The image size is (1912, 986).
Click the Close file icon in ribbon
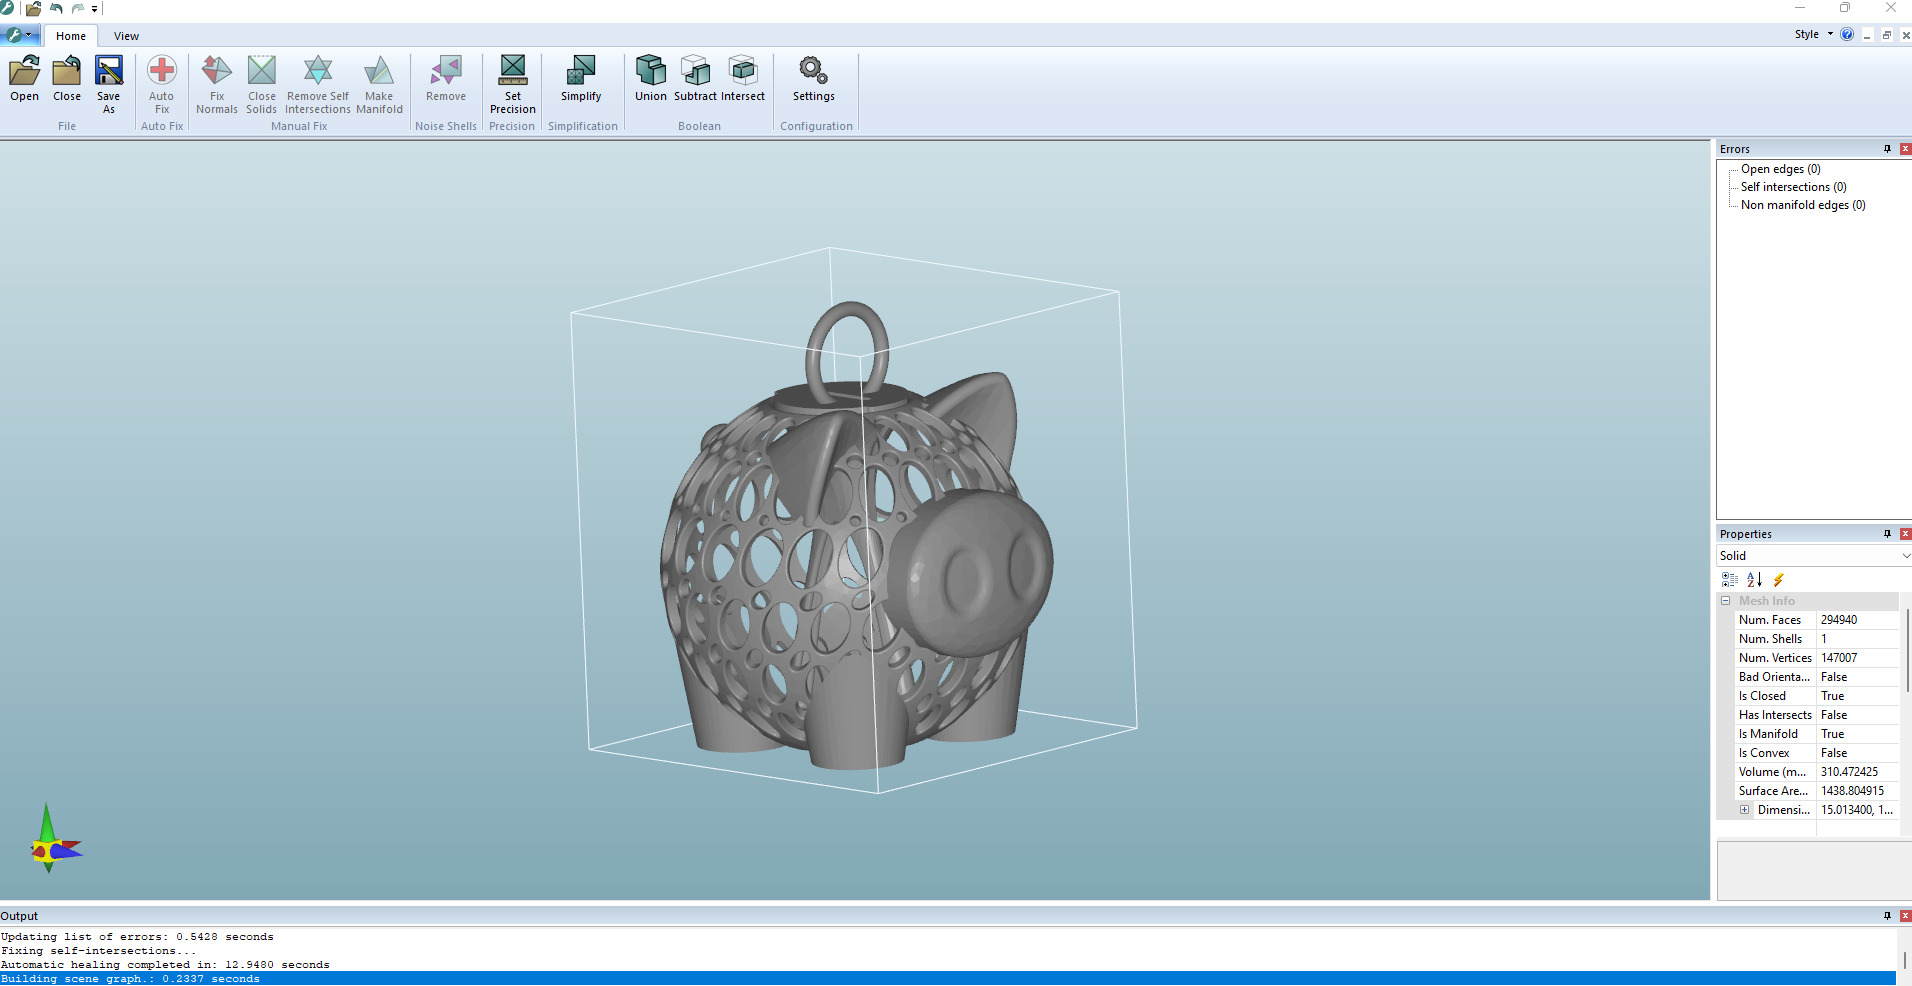(x=67, y=79)
